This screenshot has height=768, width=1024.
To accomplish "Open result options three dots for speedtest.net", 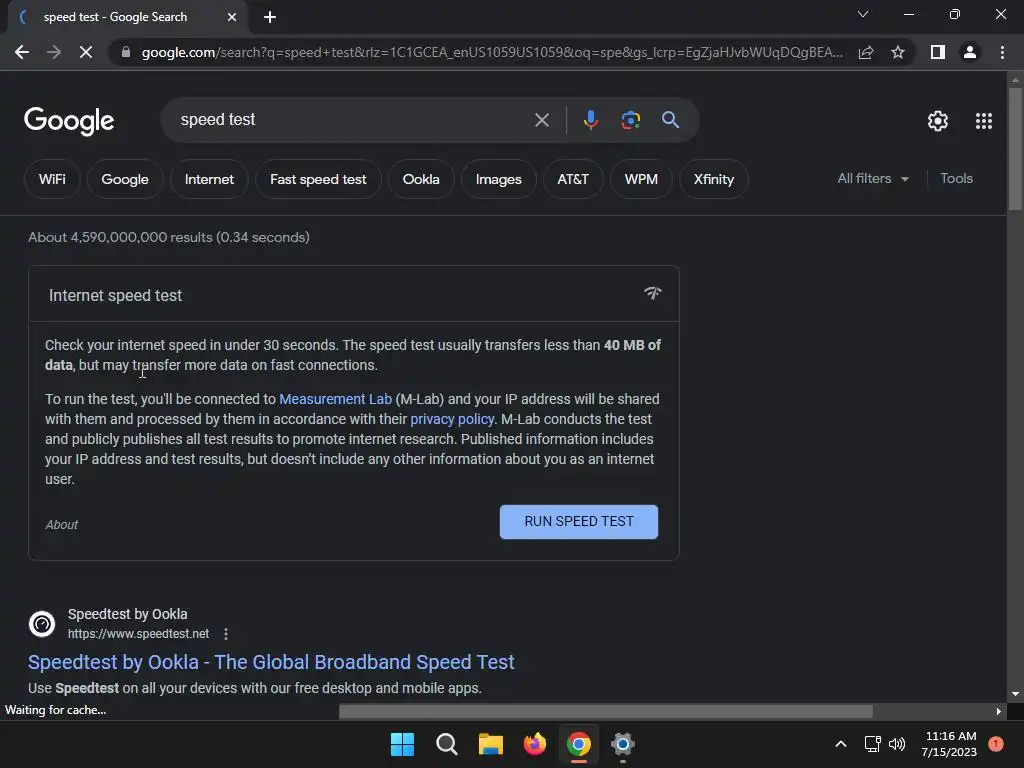I will point(226,634).
